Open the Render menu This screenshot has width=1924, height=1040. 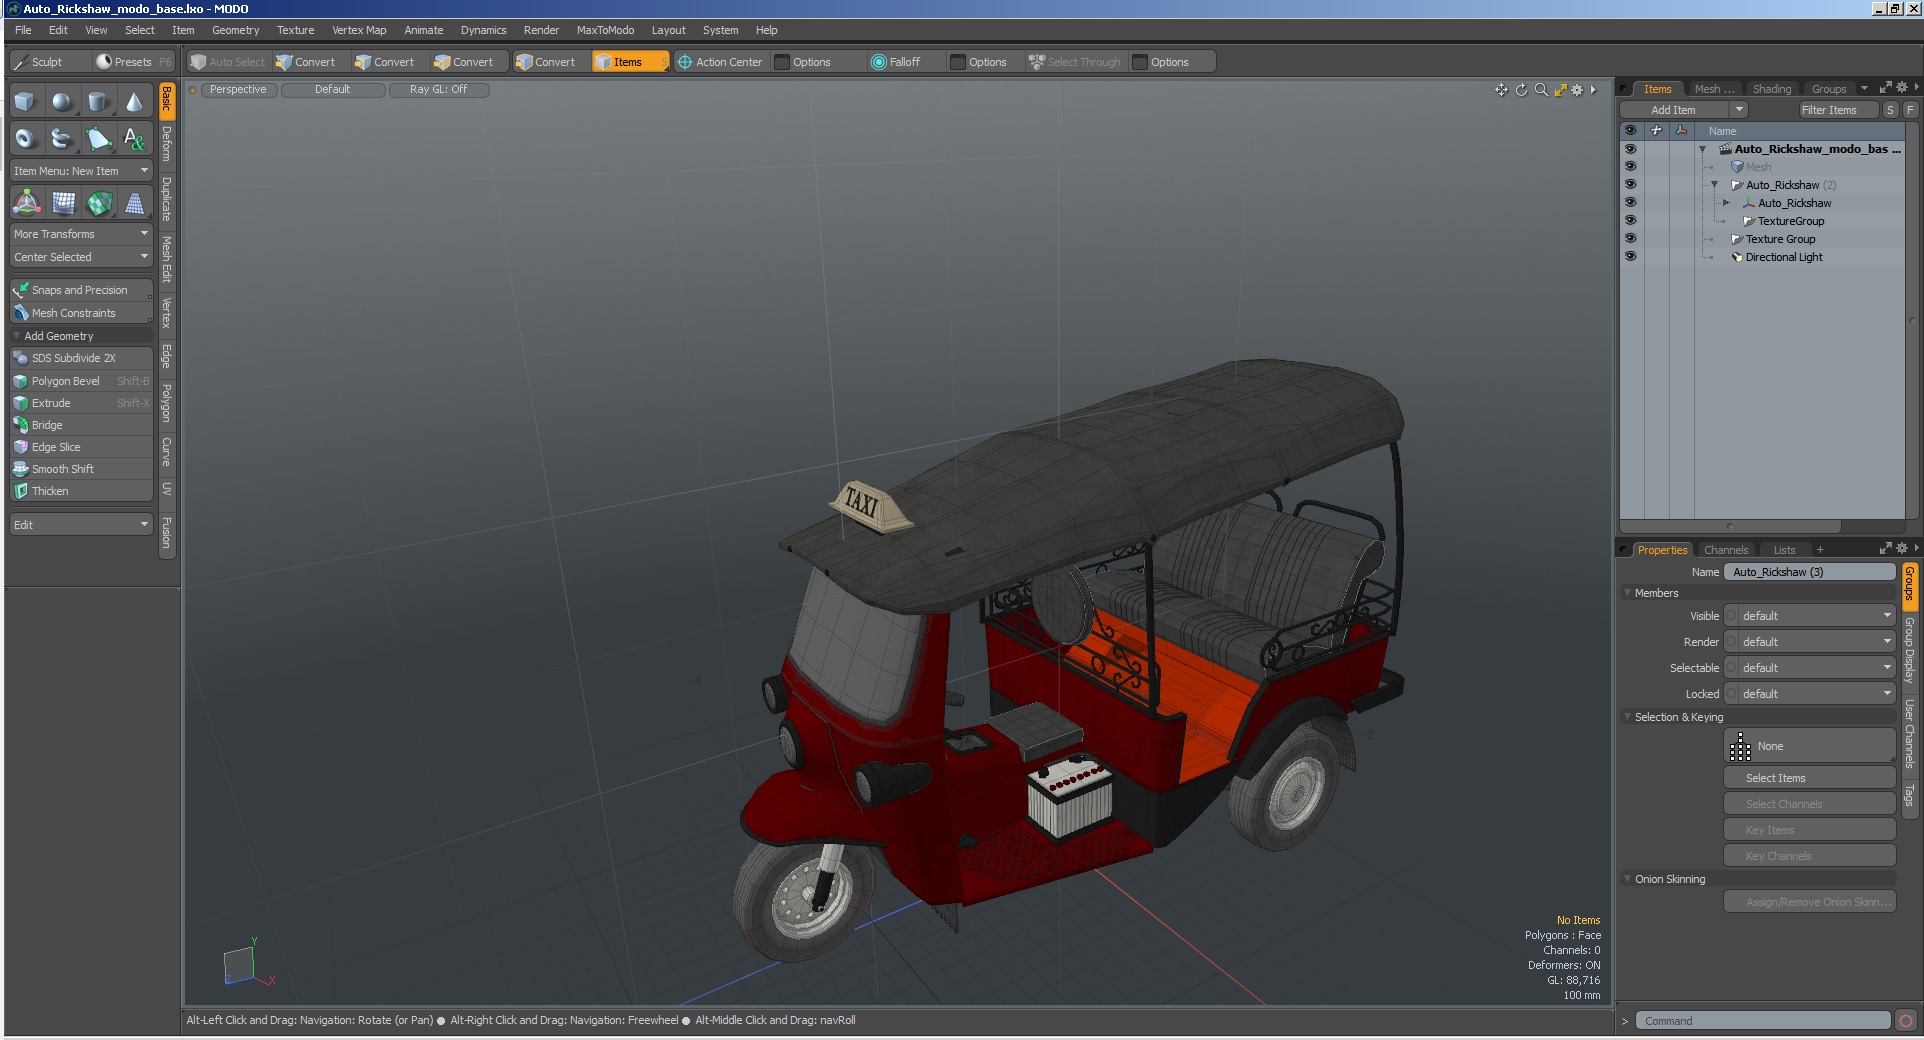click(541, 30)
